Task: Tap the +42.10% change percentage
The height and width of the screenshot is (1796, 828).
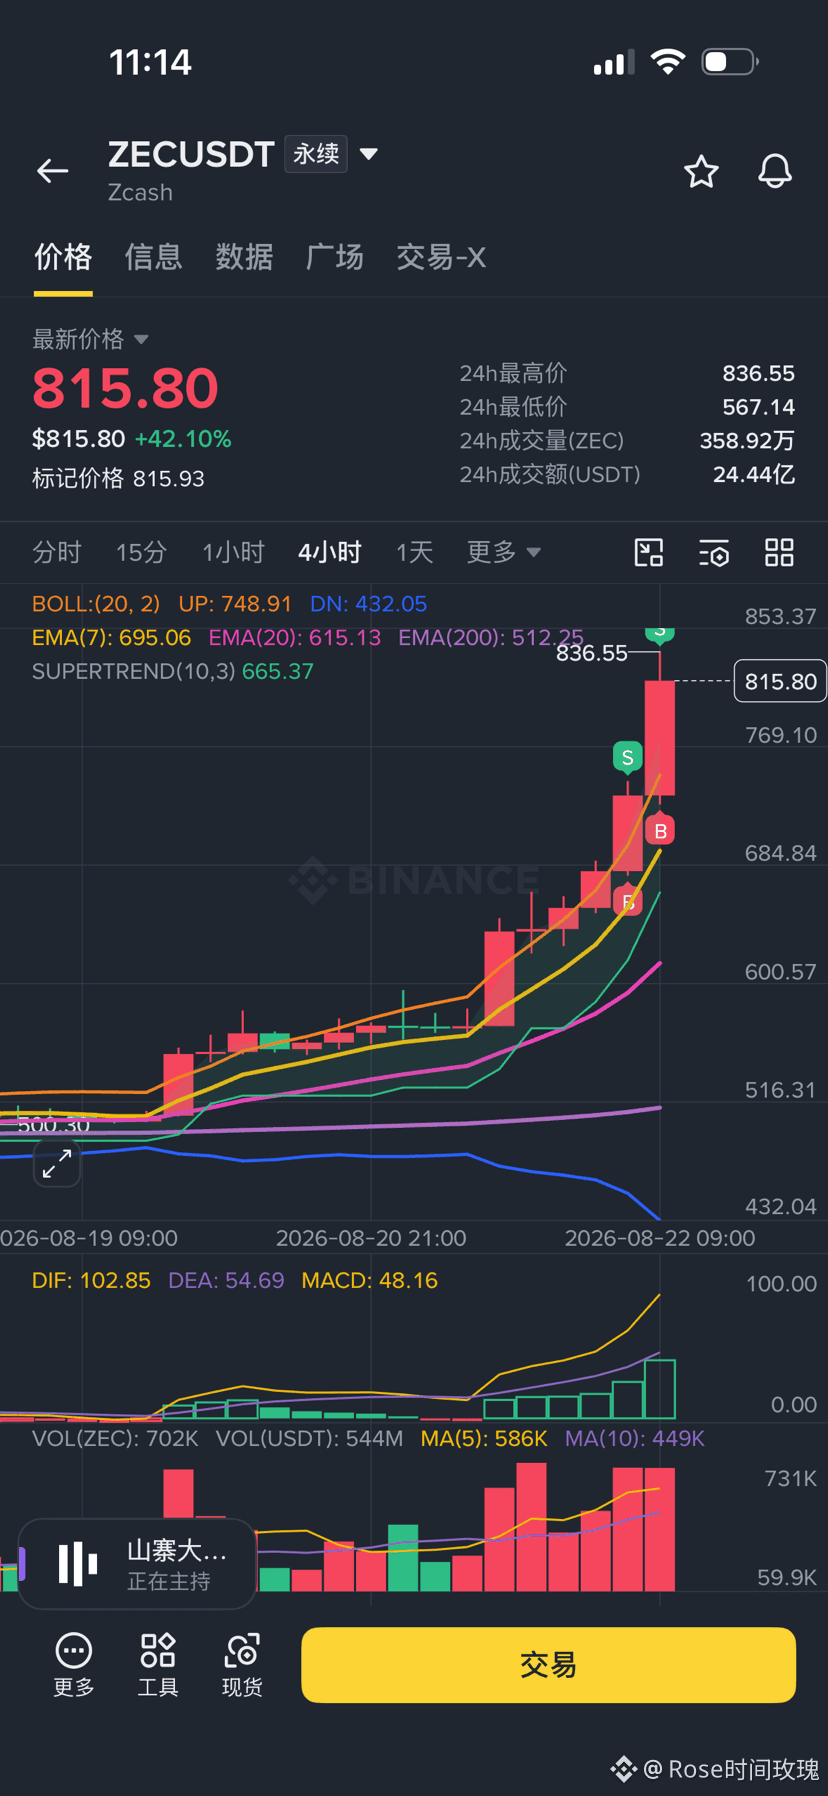Action: pyautogui.click(x=183, y=439)
